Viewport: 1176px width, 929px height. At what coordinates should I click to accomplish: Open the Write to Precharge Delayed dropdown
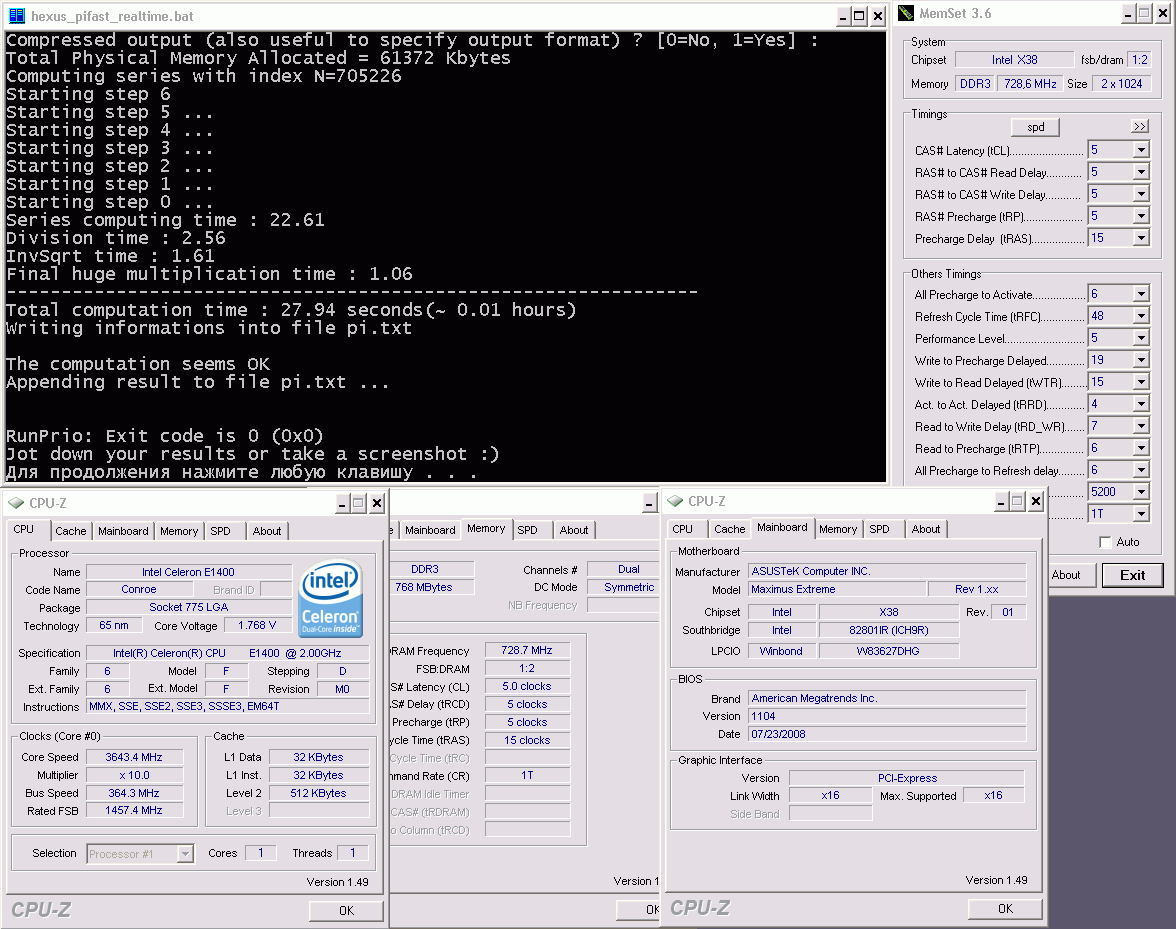coord(1141,360)
